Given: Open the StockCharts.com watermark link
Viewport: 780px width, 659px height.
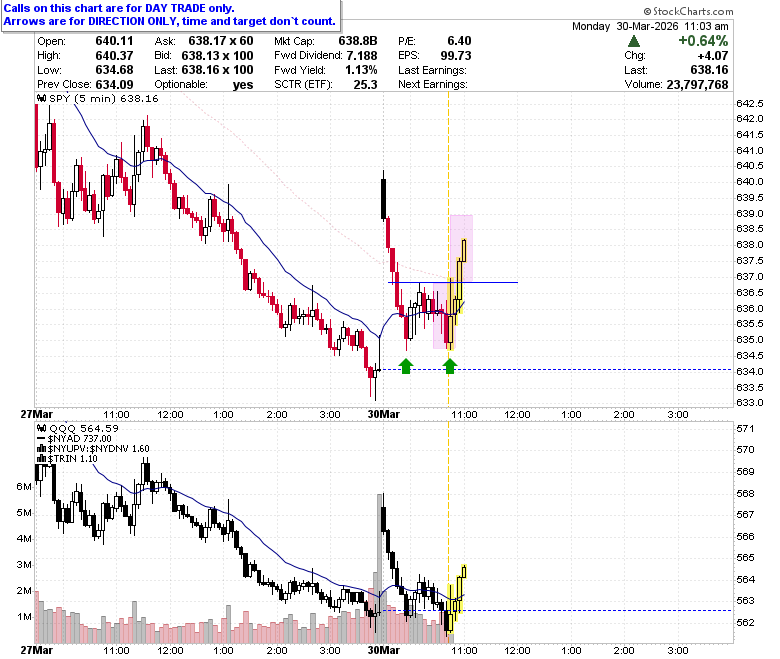Looking at the screenshot, I should point(688,11).
